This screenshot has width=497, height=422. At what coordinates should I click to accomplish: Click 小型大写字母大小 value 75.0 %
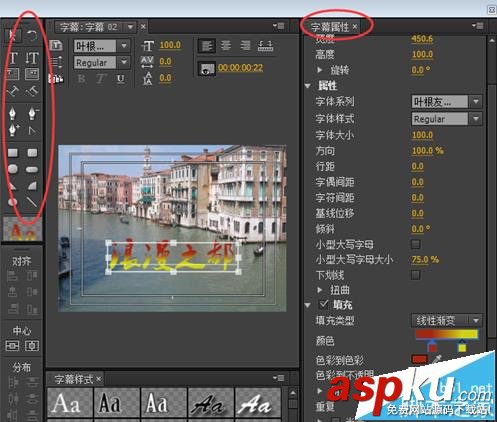[425, 259]
